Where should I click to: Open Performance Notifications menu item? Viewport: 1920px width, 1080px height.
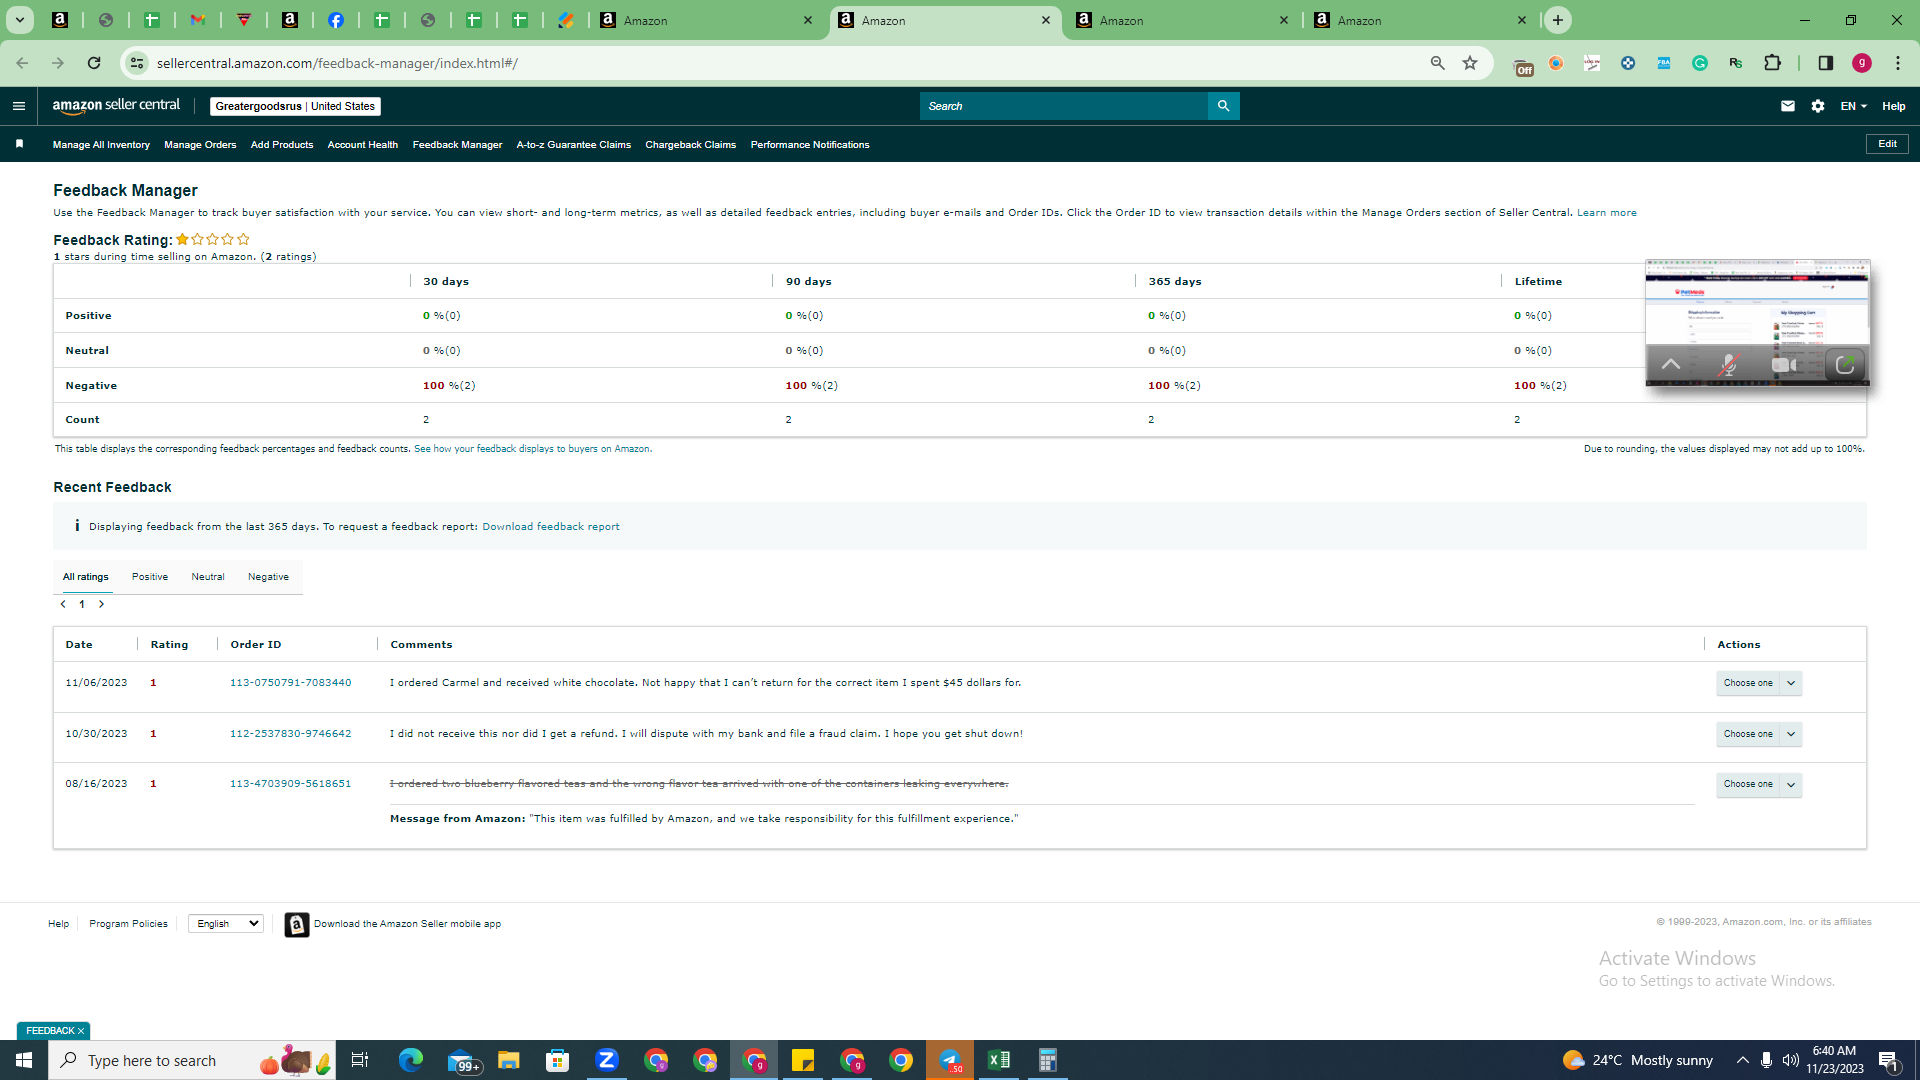click(810, 145)
